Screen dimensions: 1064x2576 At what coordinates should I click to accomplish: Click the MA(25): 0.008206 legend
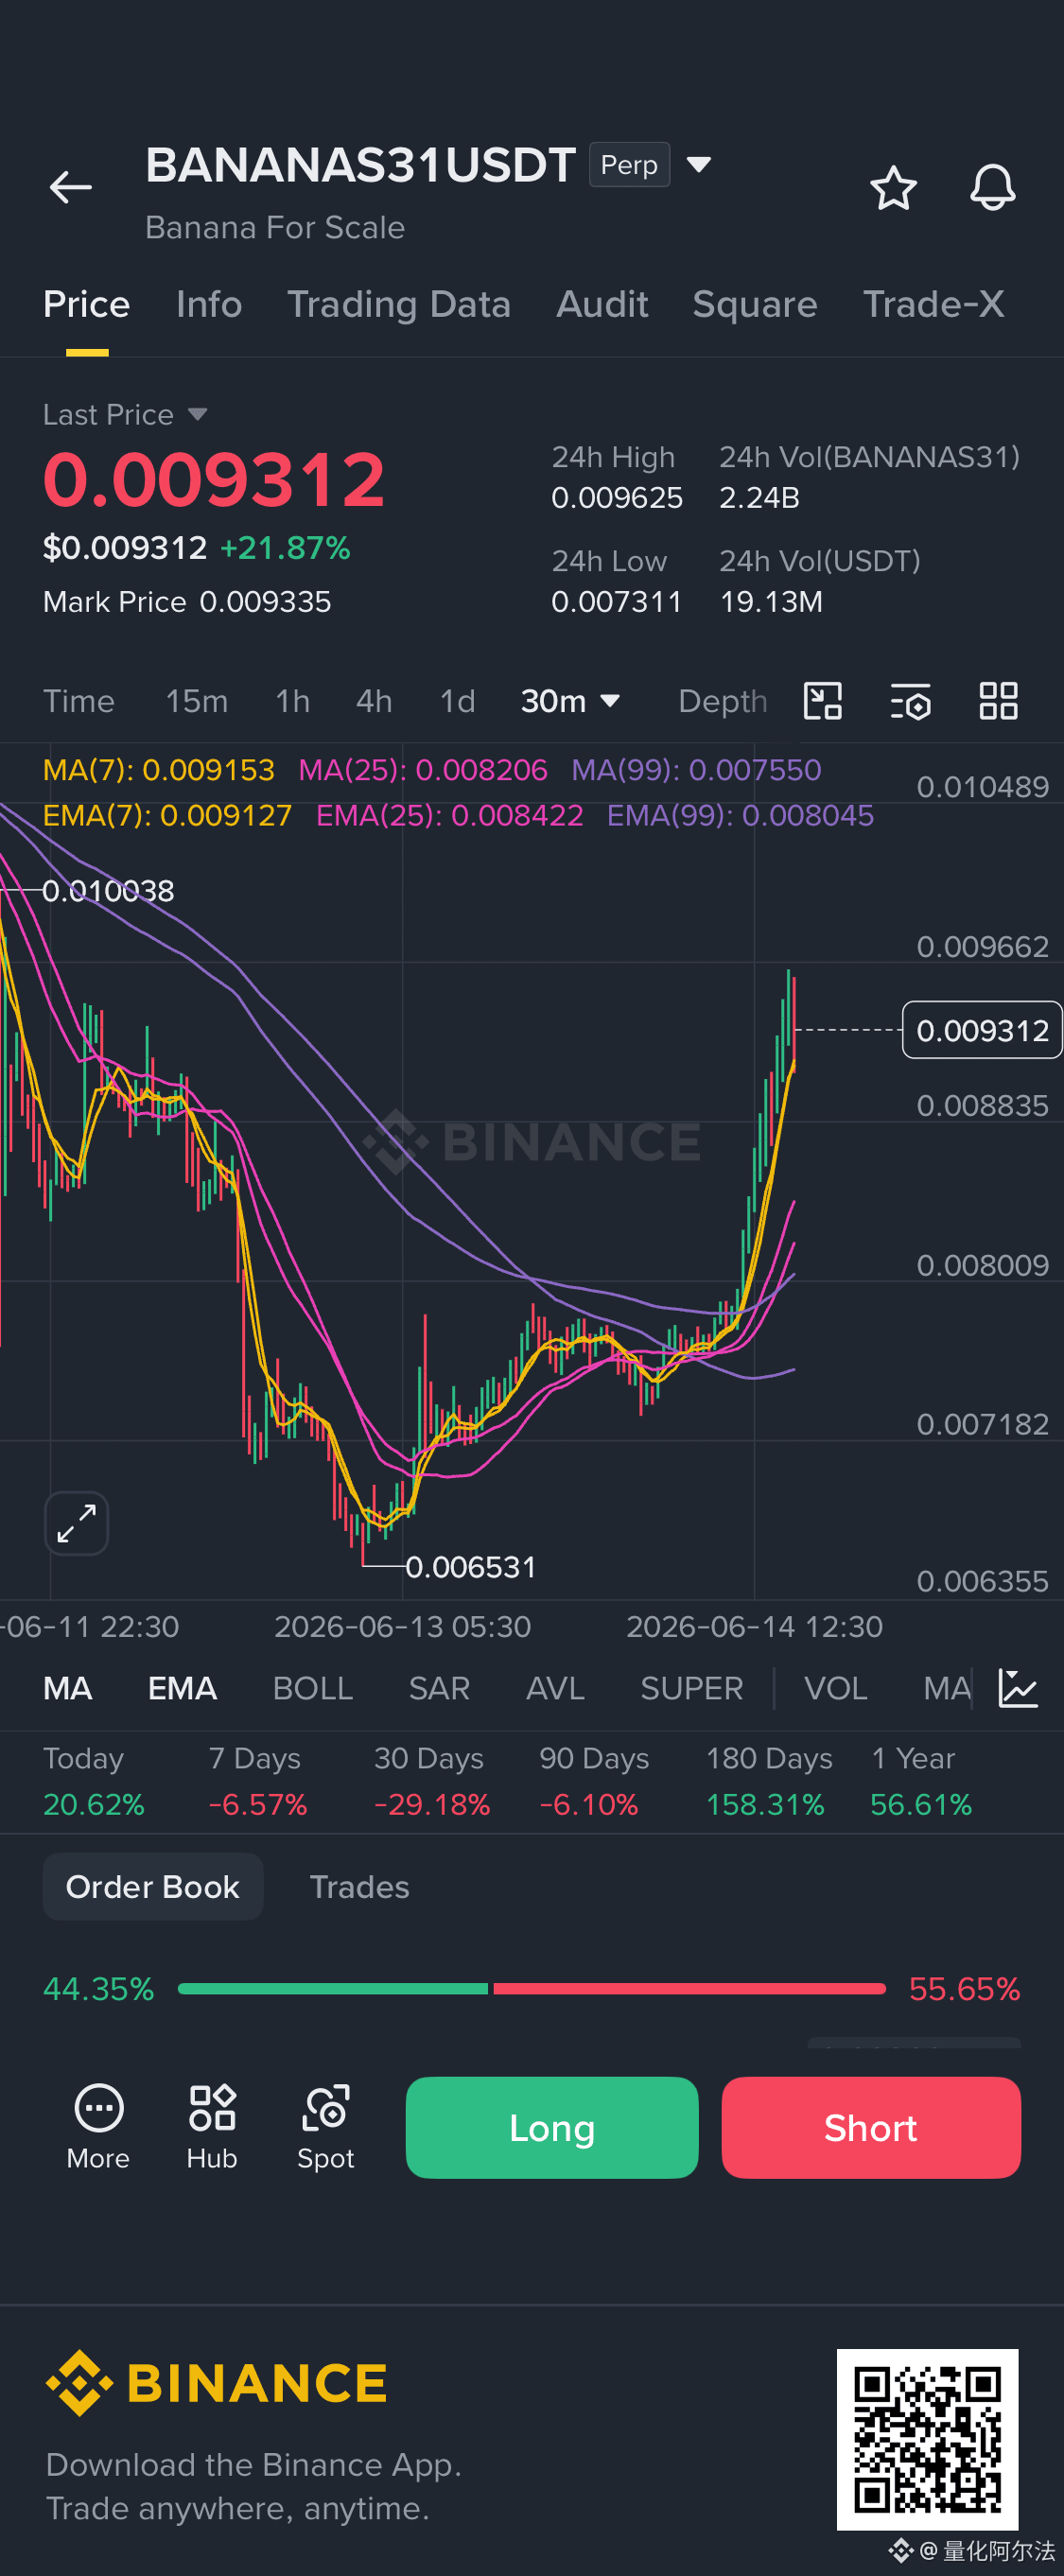point(423,769)
